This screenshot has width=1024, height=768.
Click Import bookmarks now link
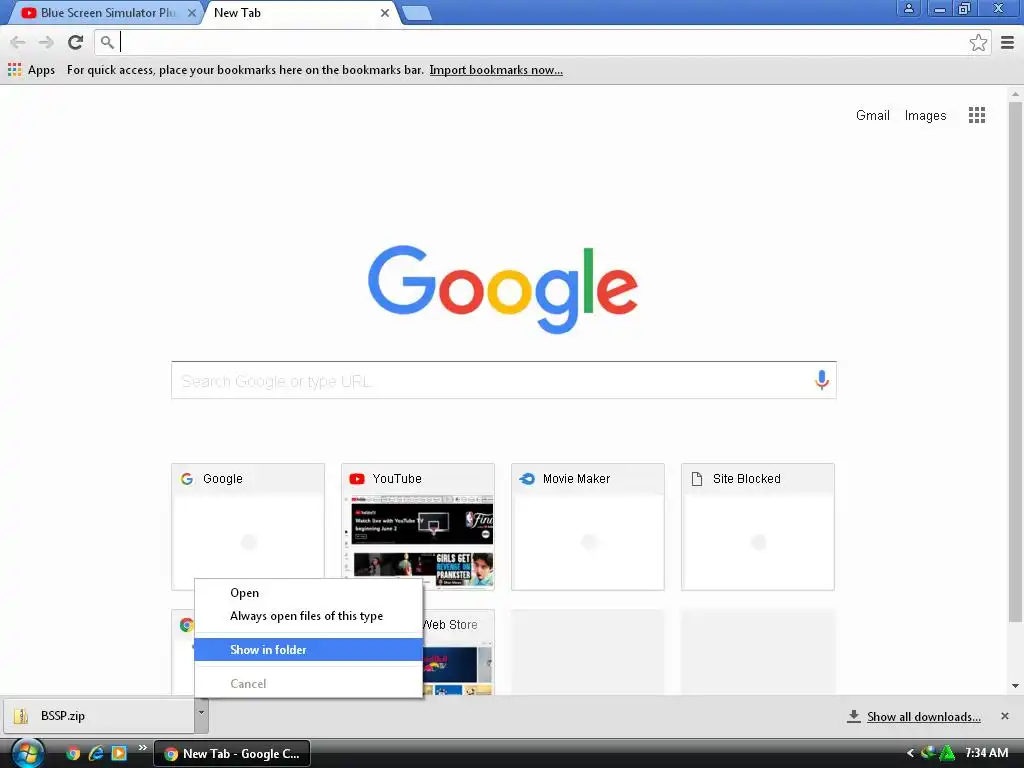[x=496, y=70]
